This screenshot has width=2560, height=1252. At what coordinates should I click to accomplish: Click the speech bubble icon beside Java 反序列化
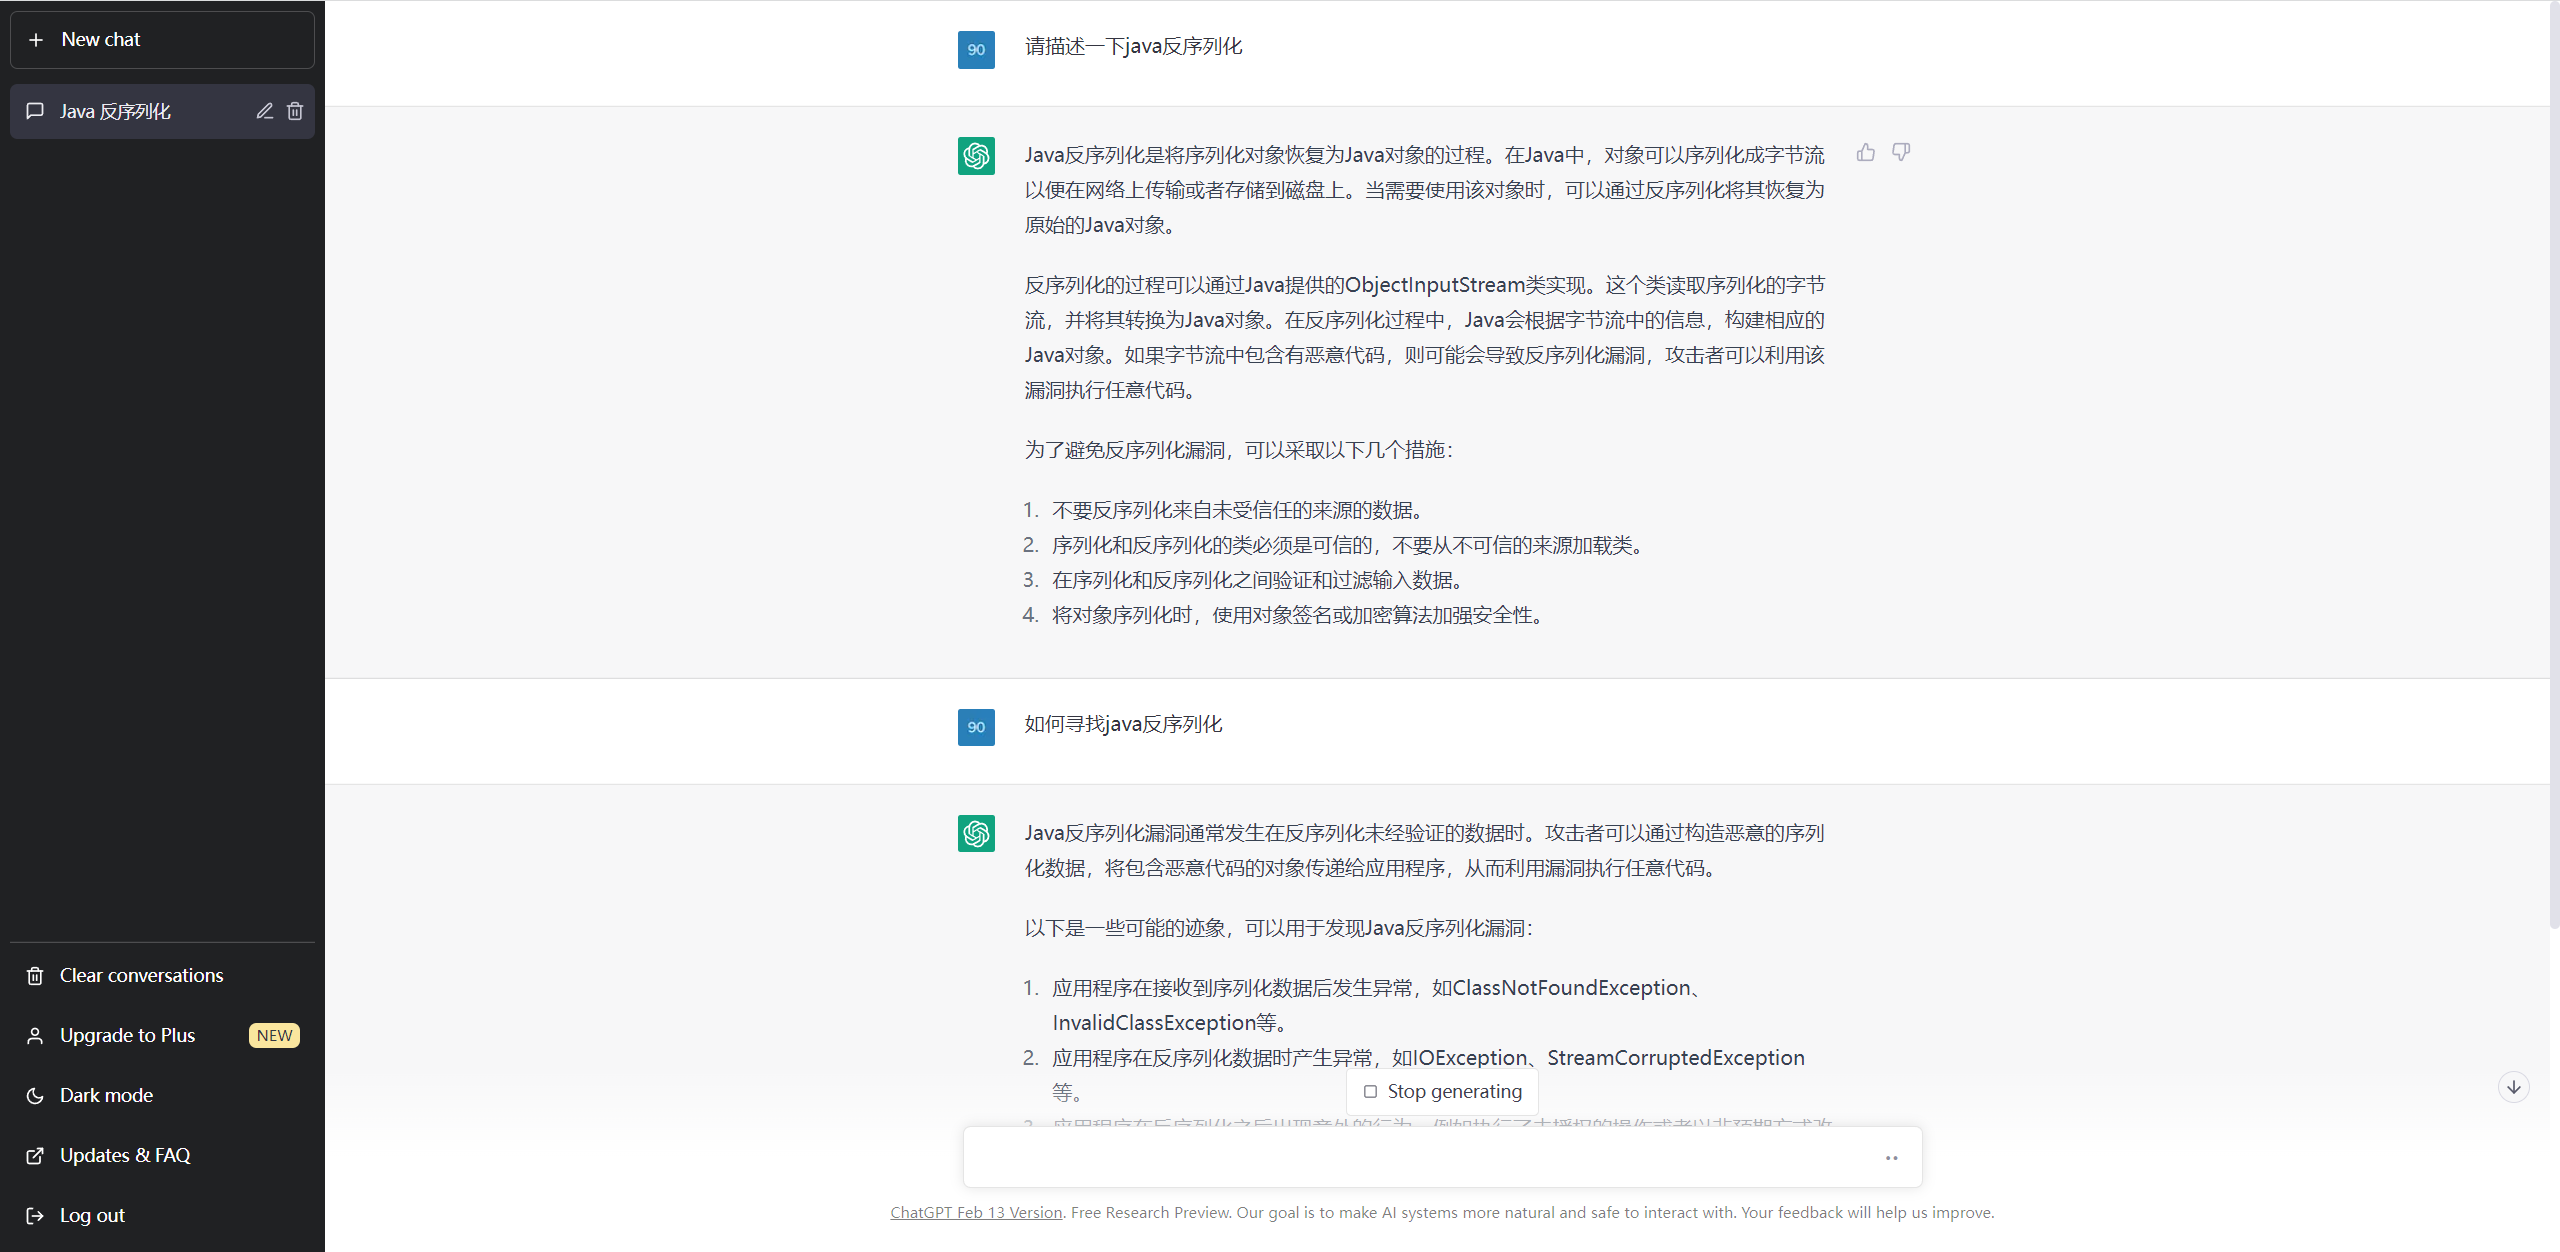pos(34,111)
